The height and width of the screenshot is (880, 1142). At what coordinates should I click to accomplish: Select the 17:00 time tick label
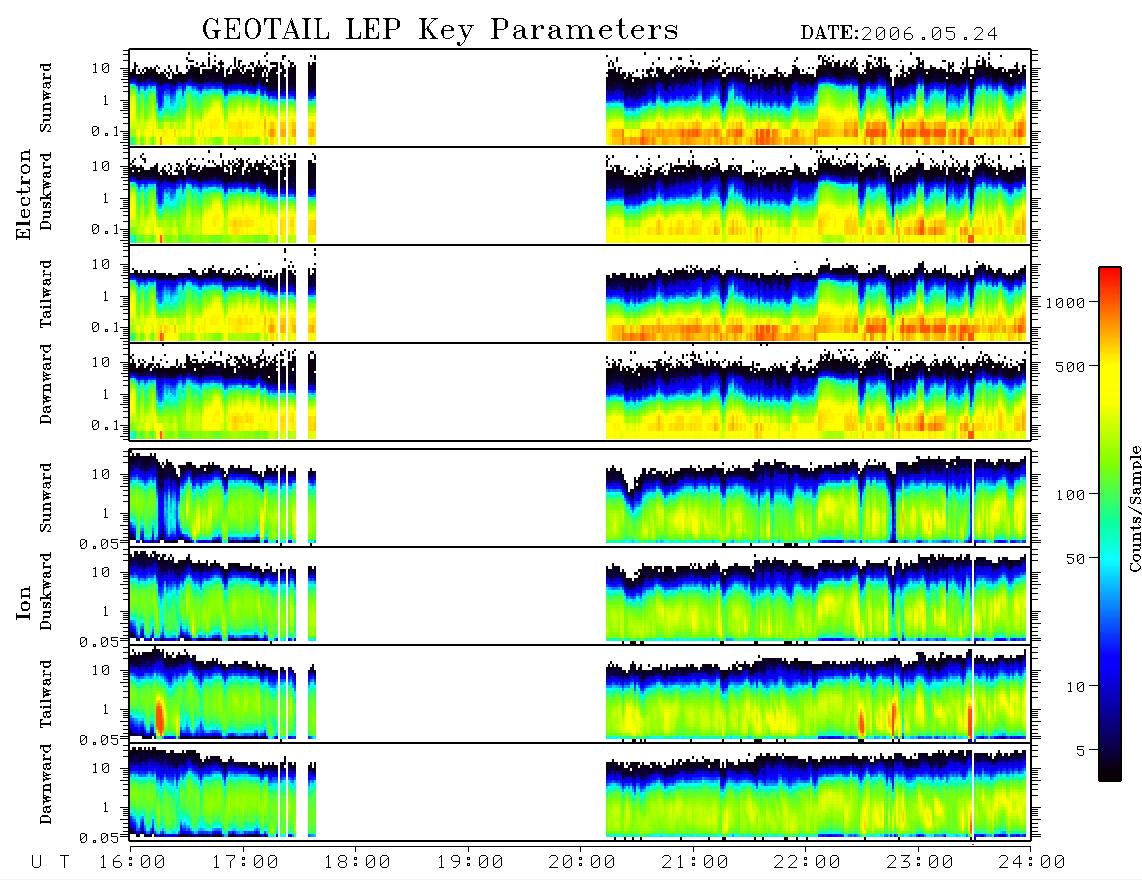(x=245, y=863)
